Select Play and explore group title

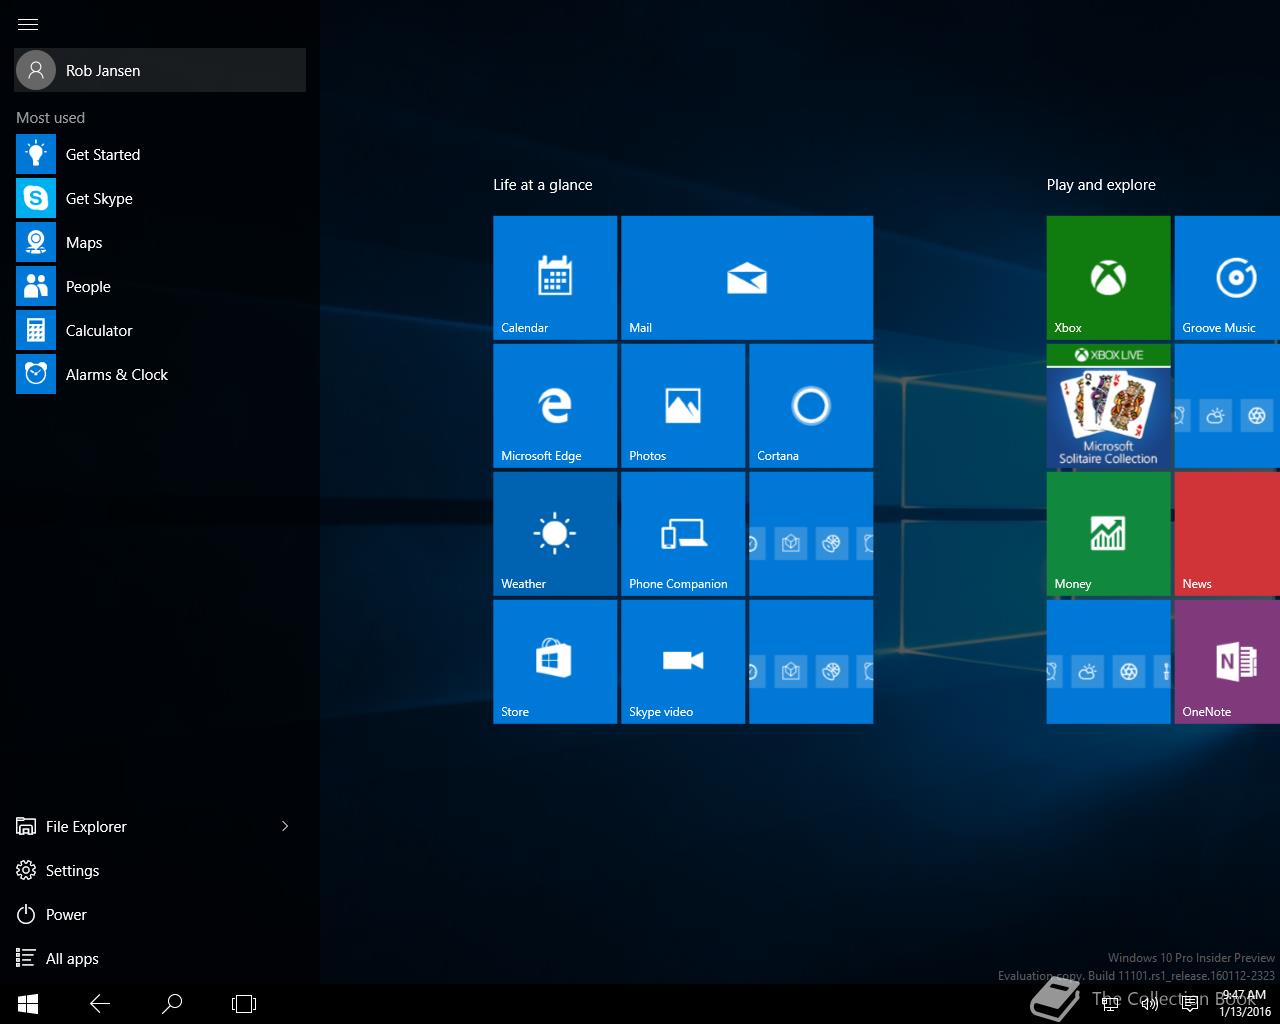point(1101,185)
